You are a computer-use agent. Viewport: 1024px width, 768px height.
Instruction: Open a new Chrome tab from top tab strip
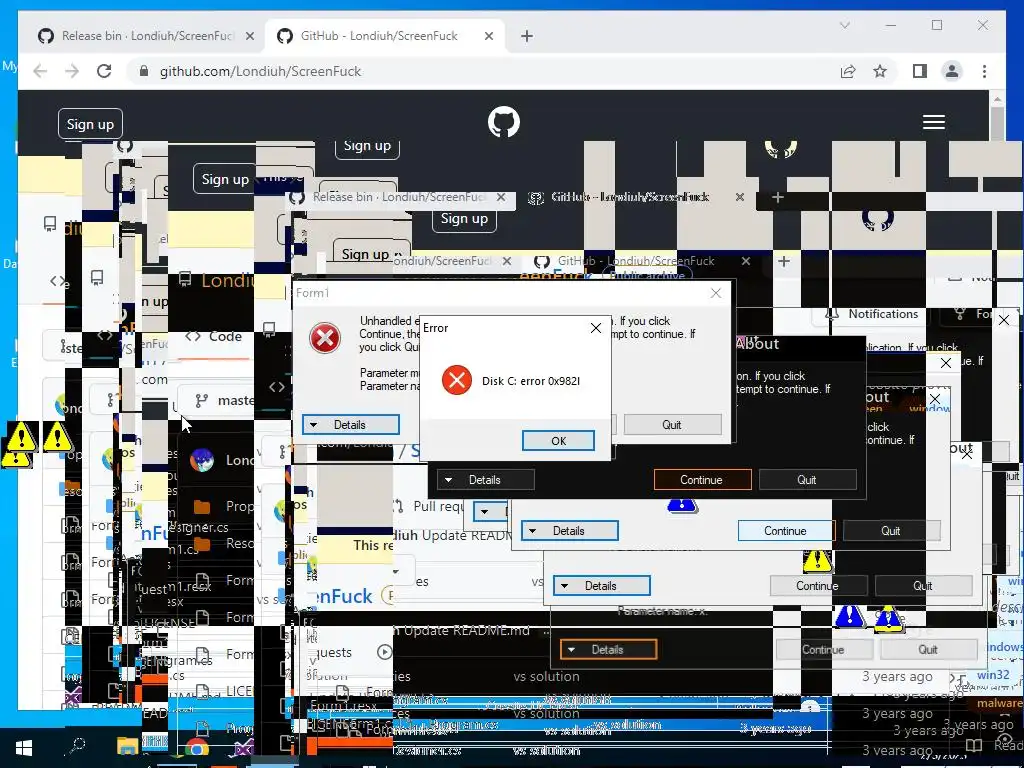click(526, 36)
